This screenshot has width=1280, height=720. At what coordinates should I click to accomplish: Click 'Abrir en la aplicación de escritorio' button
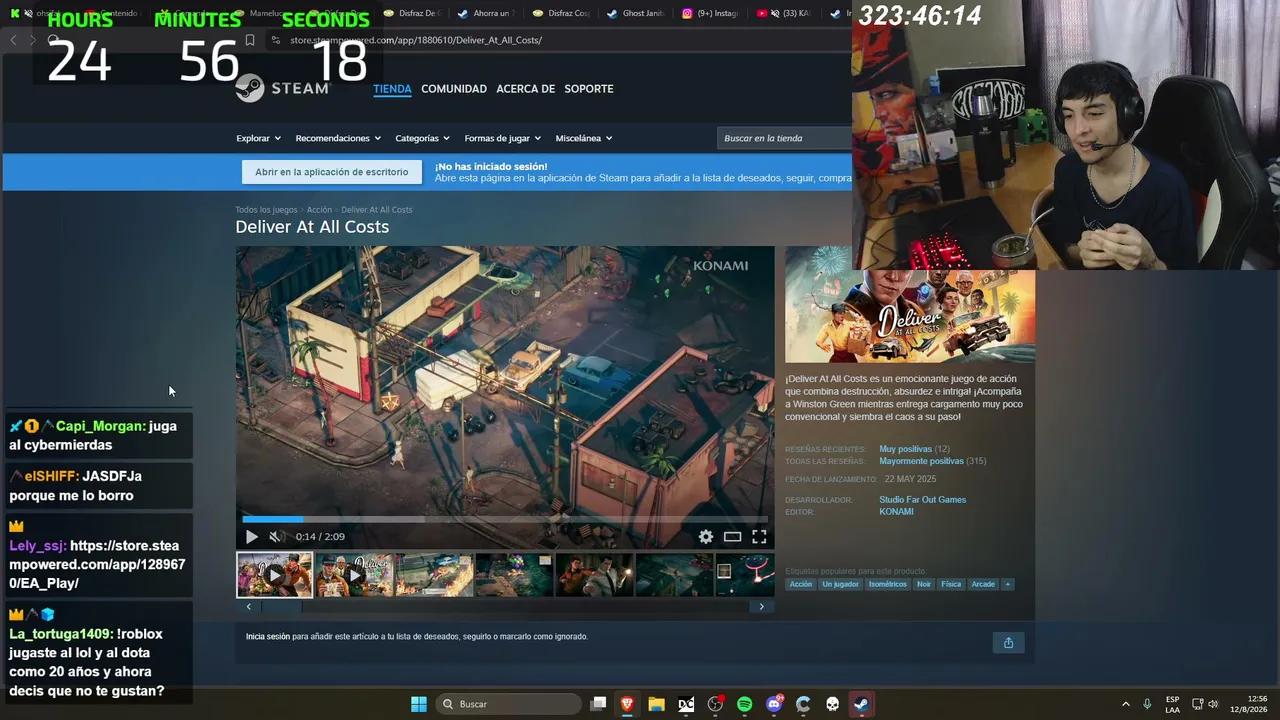coord(331,172)
